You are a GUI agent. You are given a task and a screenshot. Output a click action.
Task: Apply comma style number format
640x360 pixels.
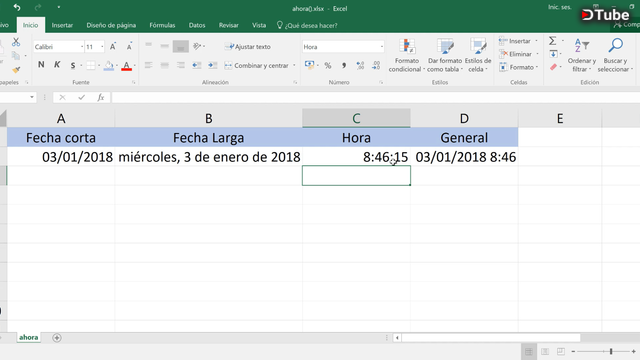344,65
